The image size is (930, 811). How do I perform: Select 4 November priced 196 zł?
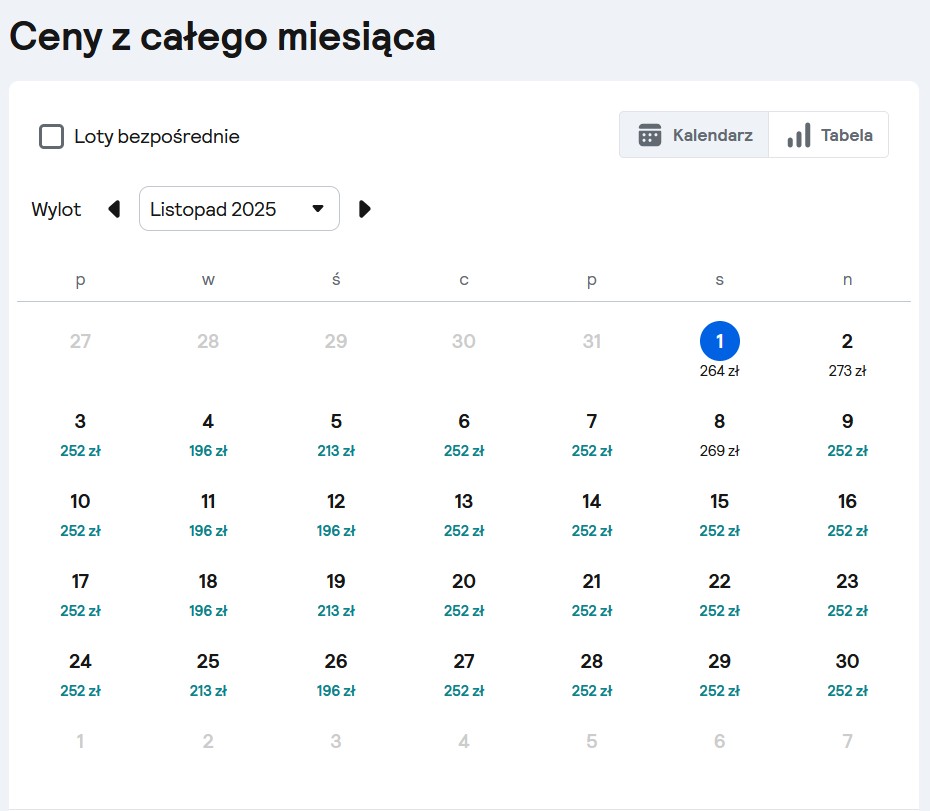tap(208, 435)
